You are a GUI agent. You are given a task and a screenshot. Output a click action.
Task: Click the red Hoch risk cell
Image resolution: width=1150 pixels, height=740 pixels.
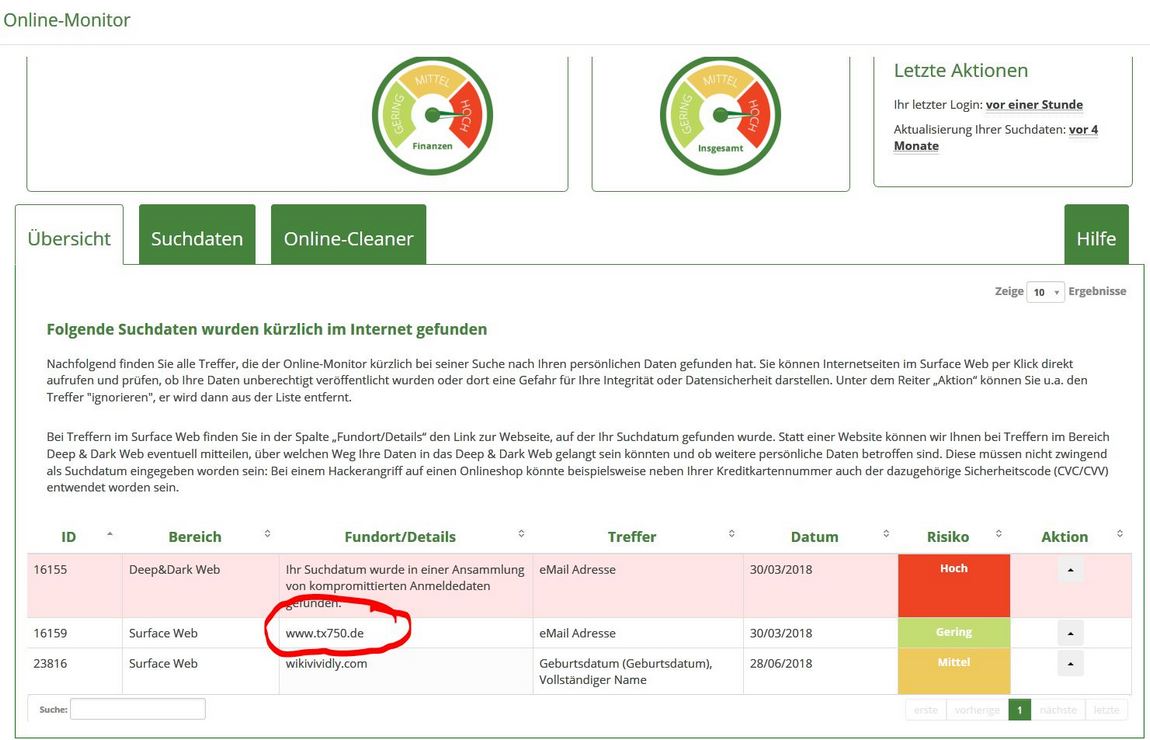pos(954,585)
